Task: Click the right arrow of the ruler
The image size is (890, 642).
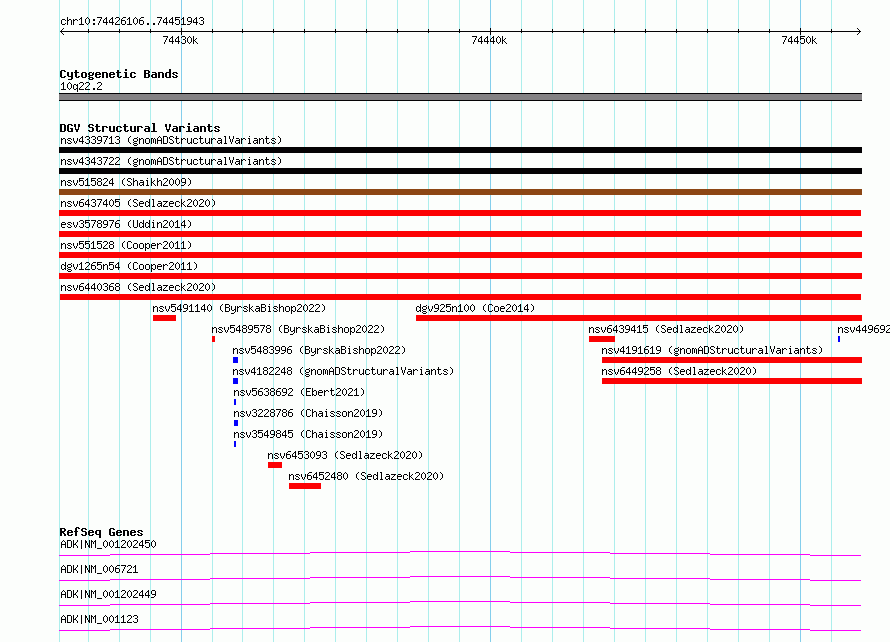Action: 858,32
